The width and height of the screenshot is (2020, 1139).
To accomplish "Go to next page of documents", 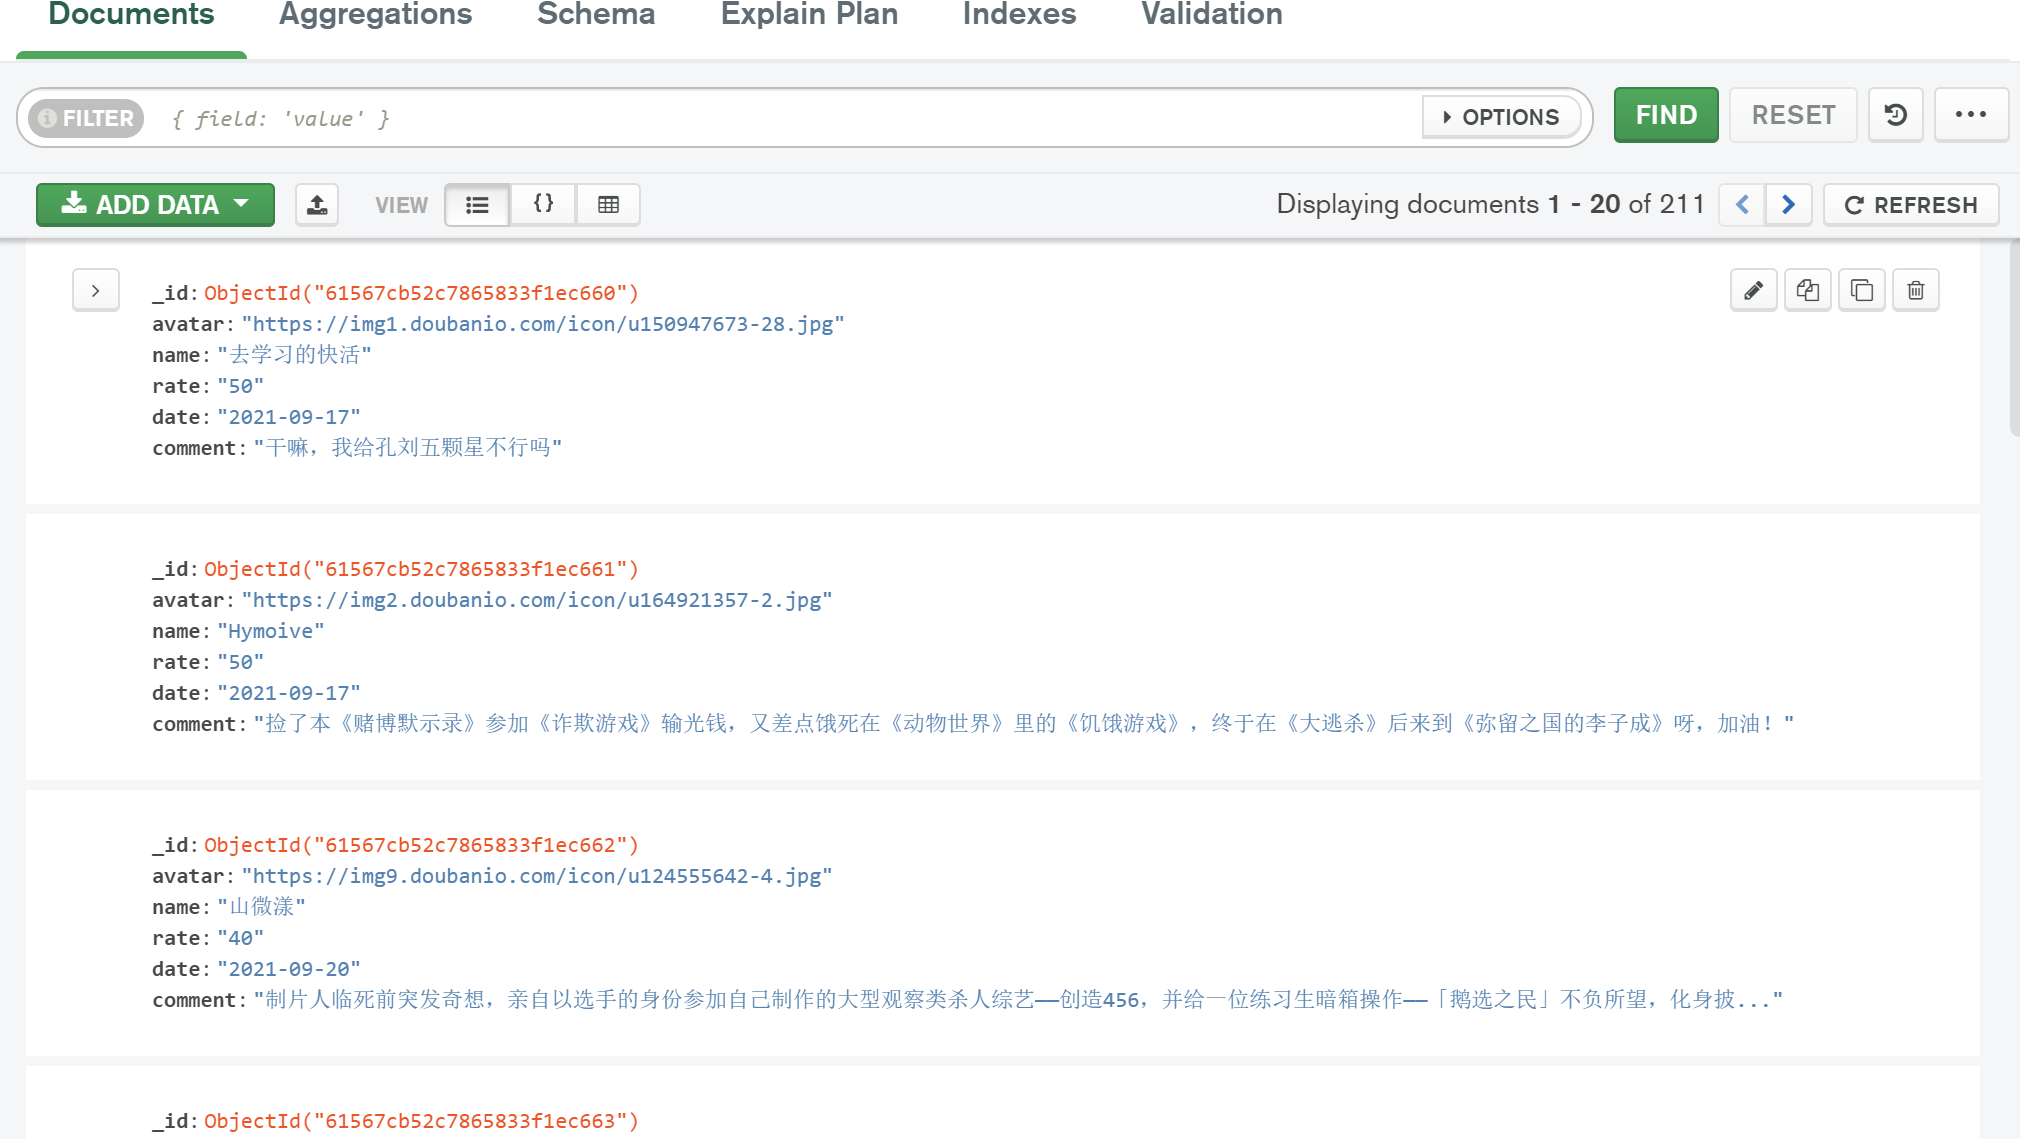I will 1788,205.
